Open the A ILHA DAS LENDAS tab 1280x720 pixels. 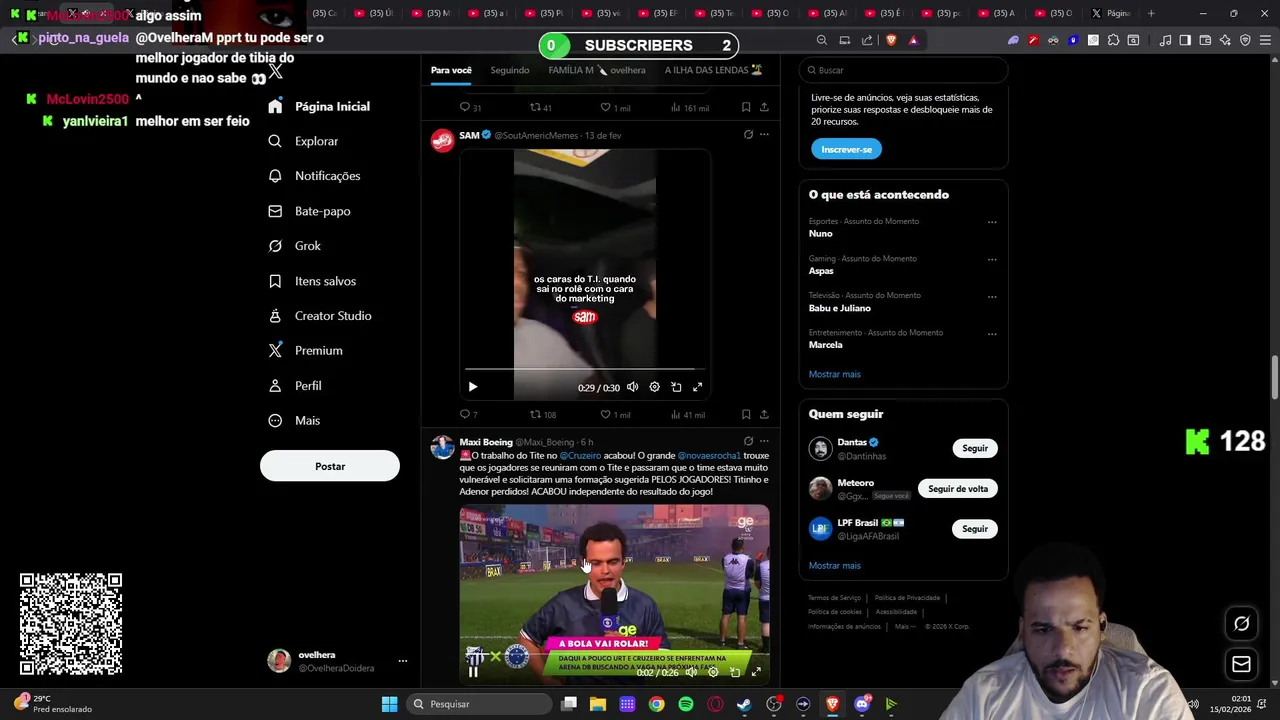(714, 70)
